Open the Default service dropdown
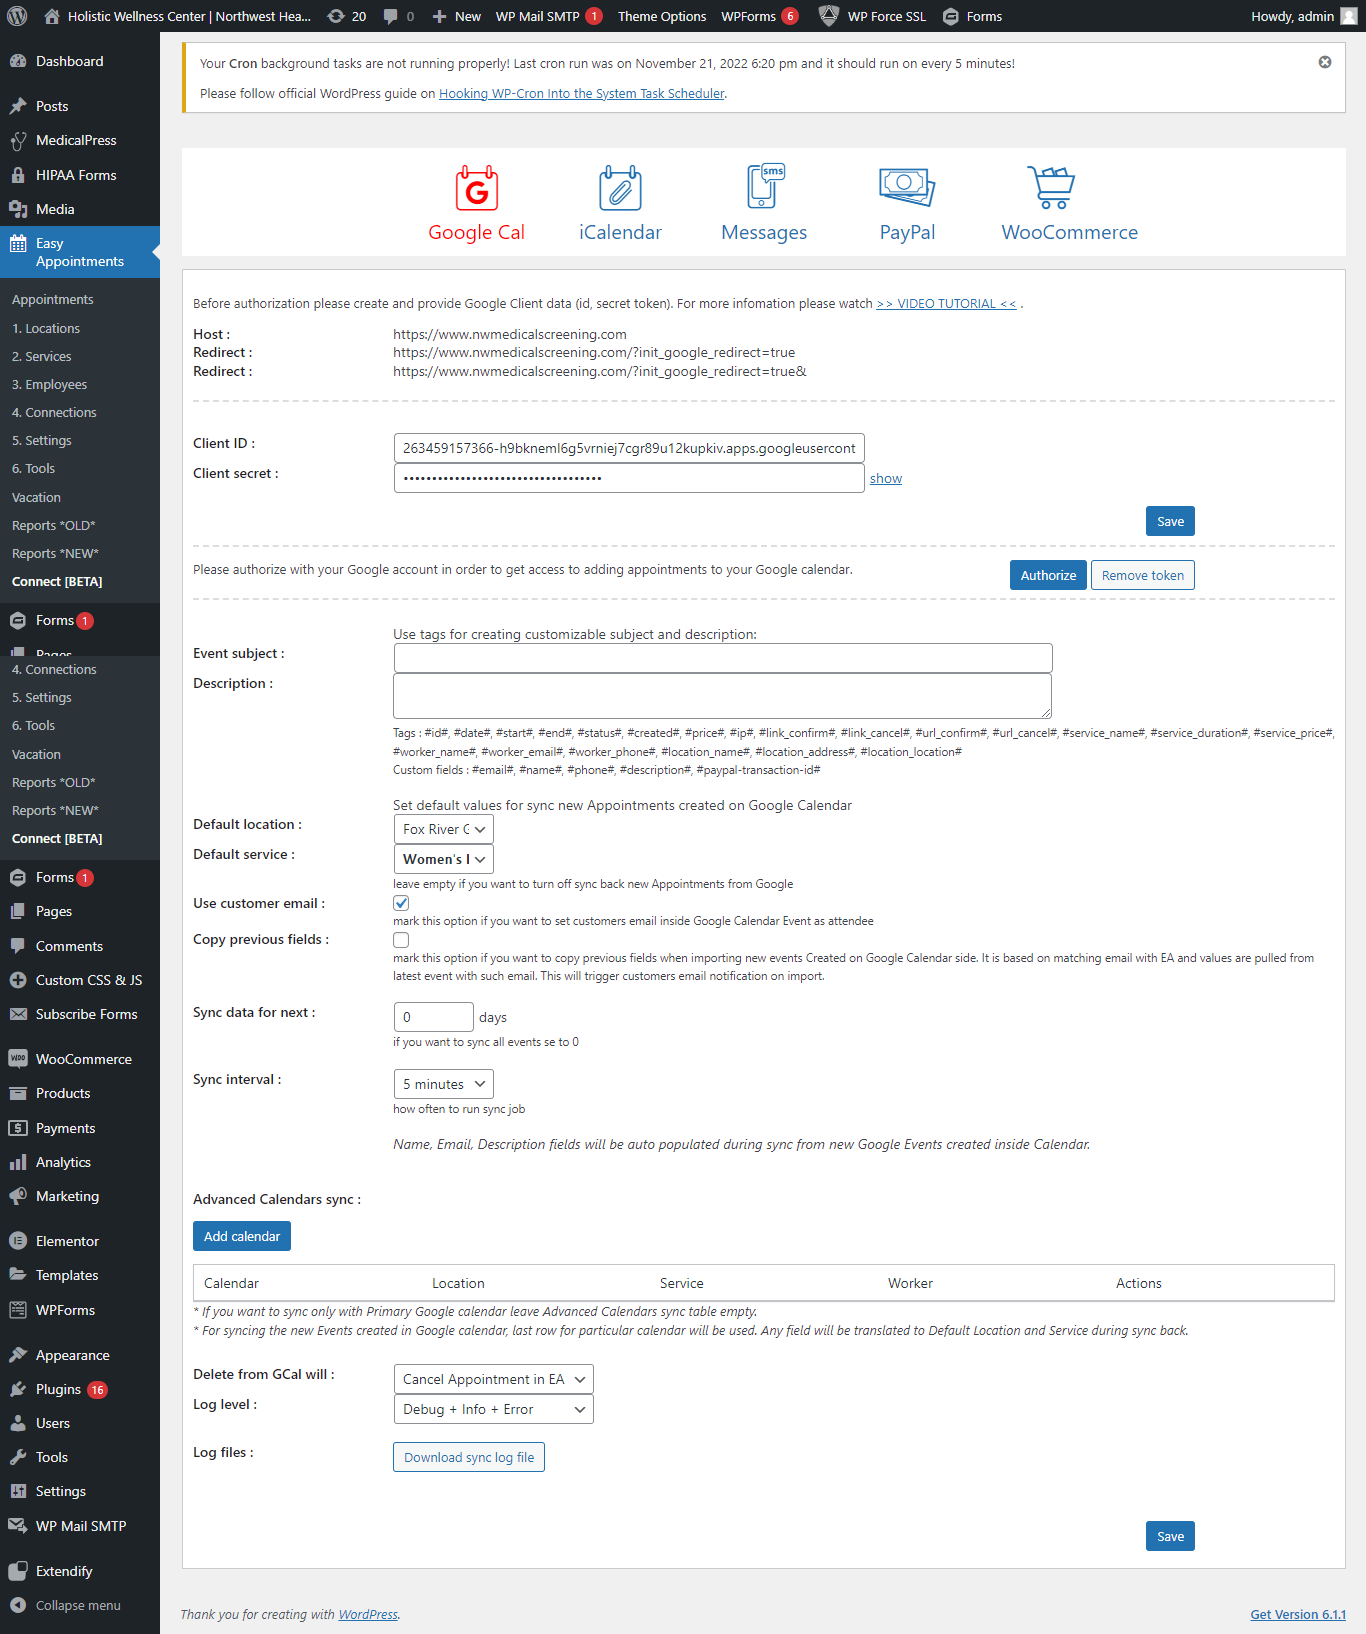The width and height of the screenshot is (1366, 1634). pos(444,859)
